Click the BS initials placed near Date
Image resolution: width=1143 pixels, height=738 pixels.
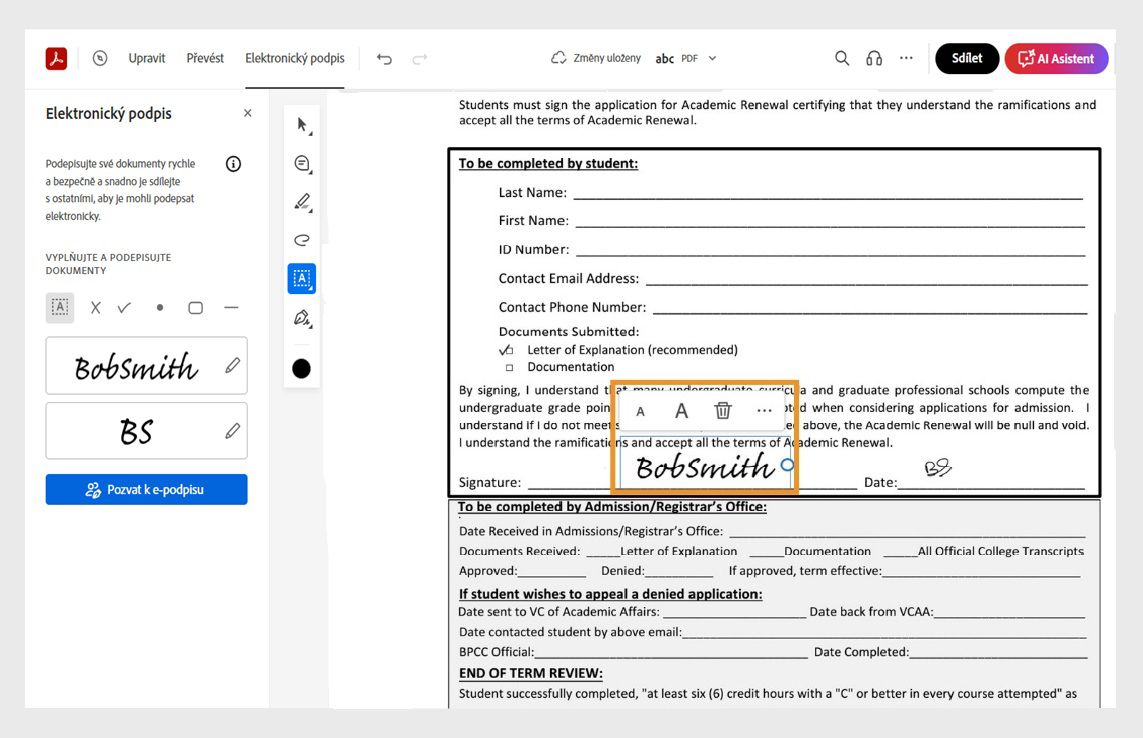937,467
